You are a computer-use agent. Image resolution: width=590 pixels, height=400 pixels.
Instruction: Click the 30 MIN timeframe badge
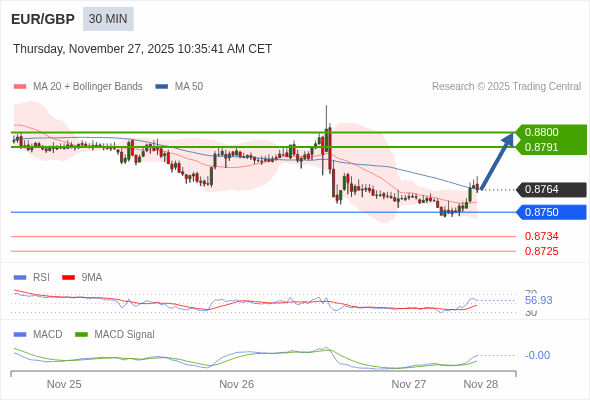[x=108, y=19]
